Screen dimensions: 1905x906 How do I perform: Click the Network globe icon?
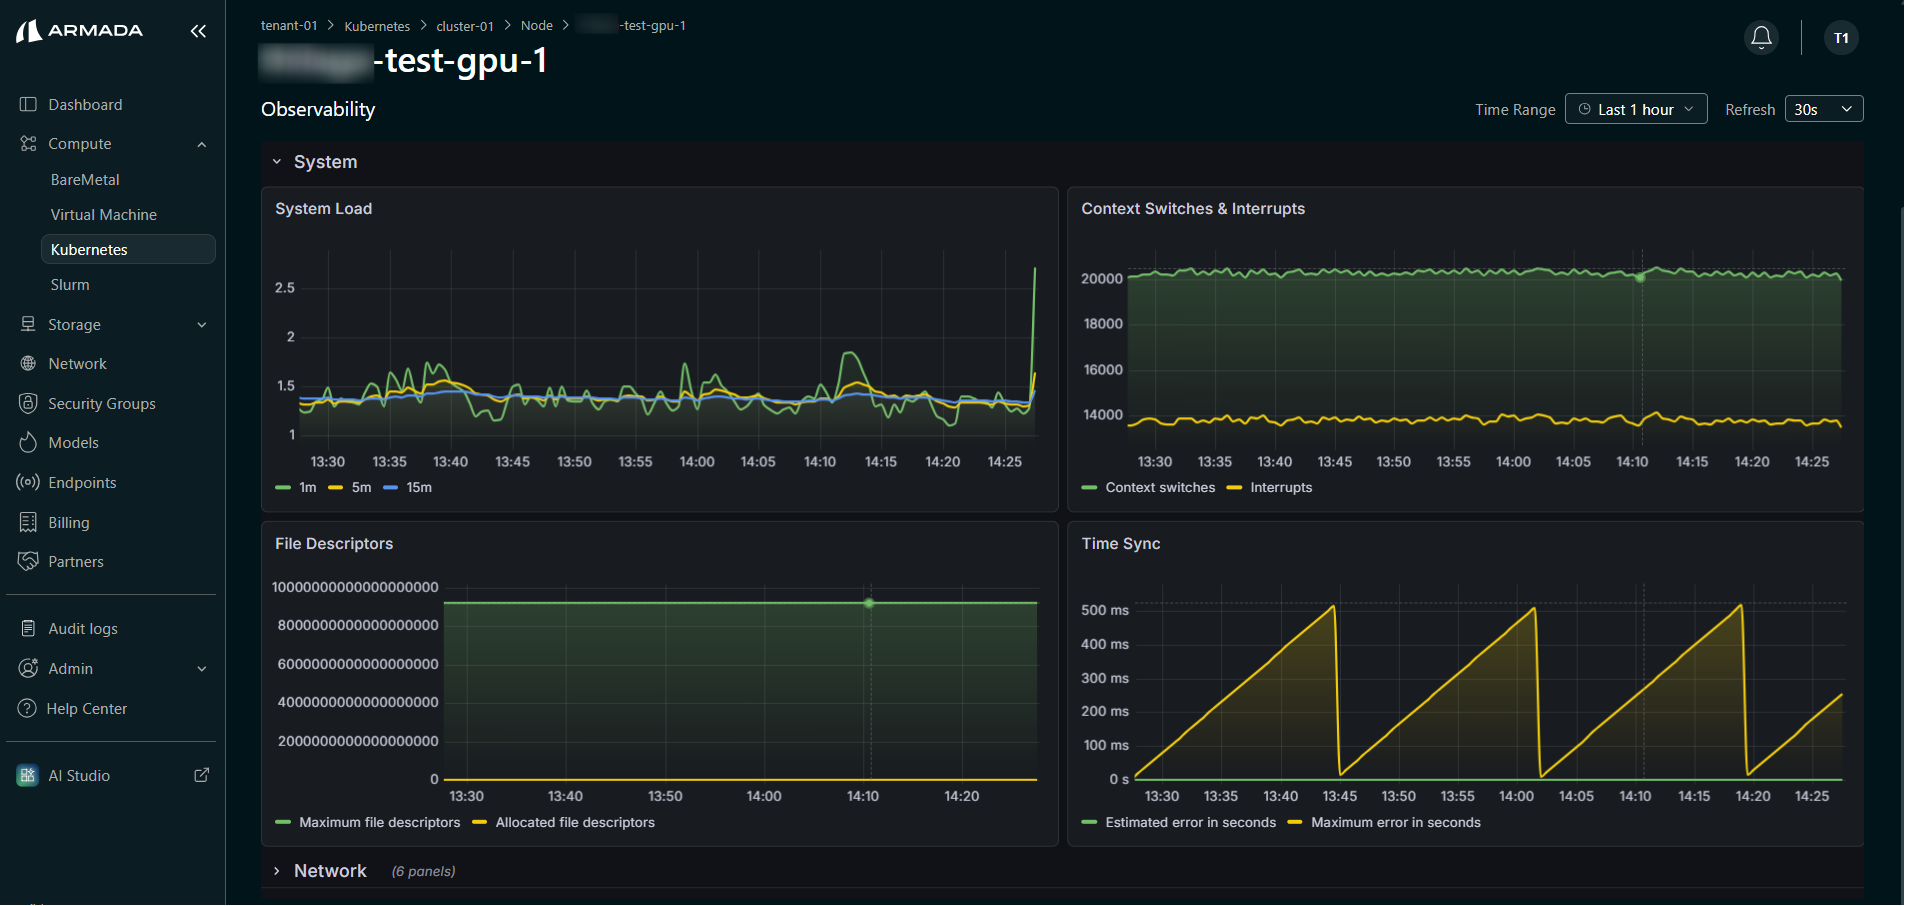[x=28, y=364]
